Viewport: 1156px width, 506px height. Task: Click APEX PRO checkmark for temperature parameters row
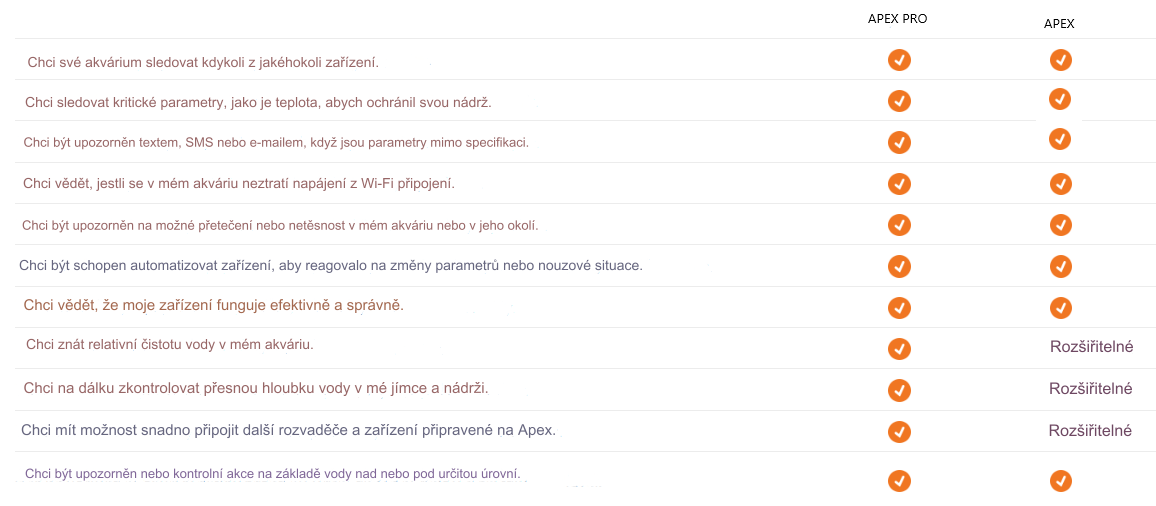899,101
